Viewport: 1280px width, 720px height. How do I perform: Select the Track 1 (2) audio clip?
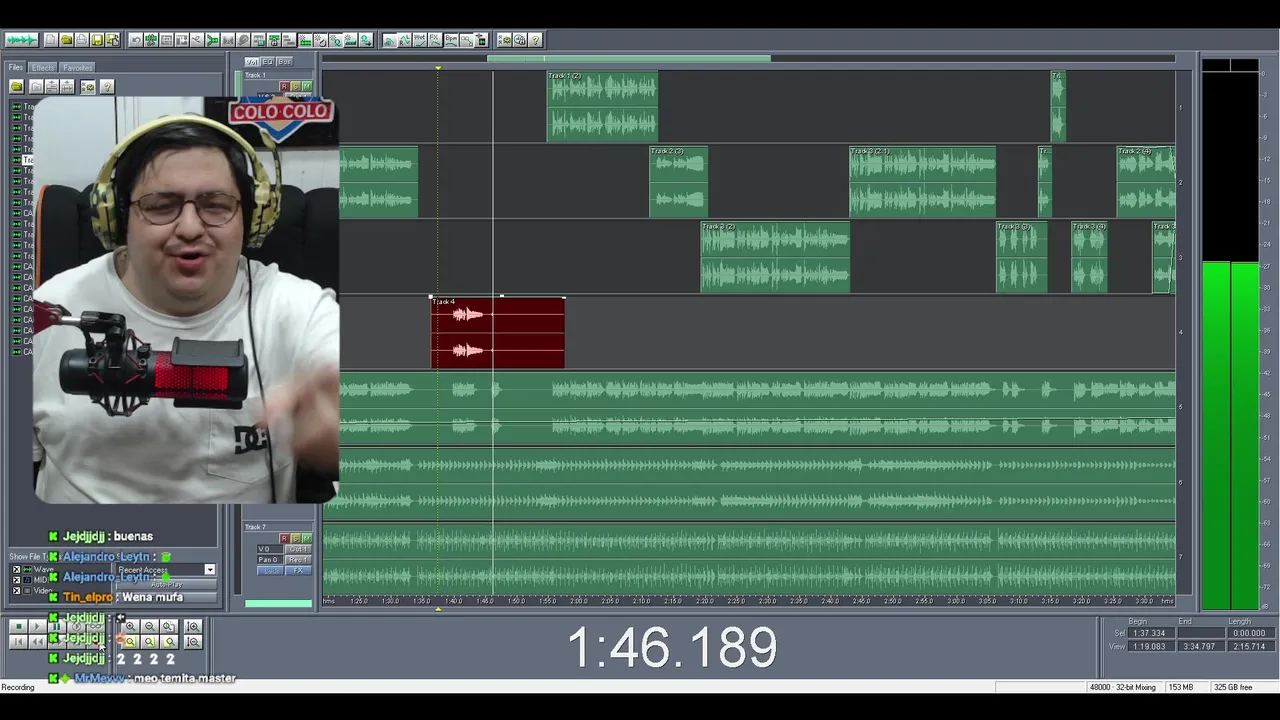pos(602,106)
